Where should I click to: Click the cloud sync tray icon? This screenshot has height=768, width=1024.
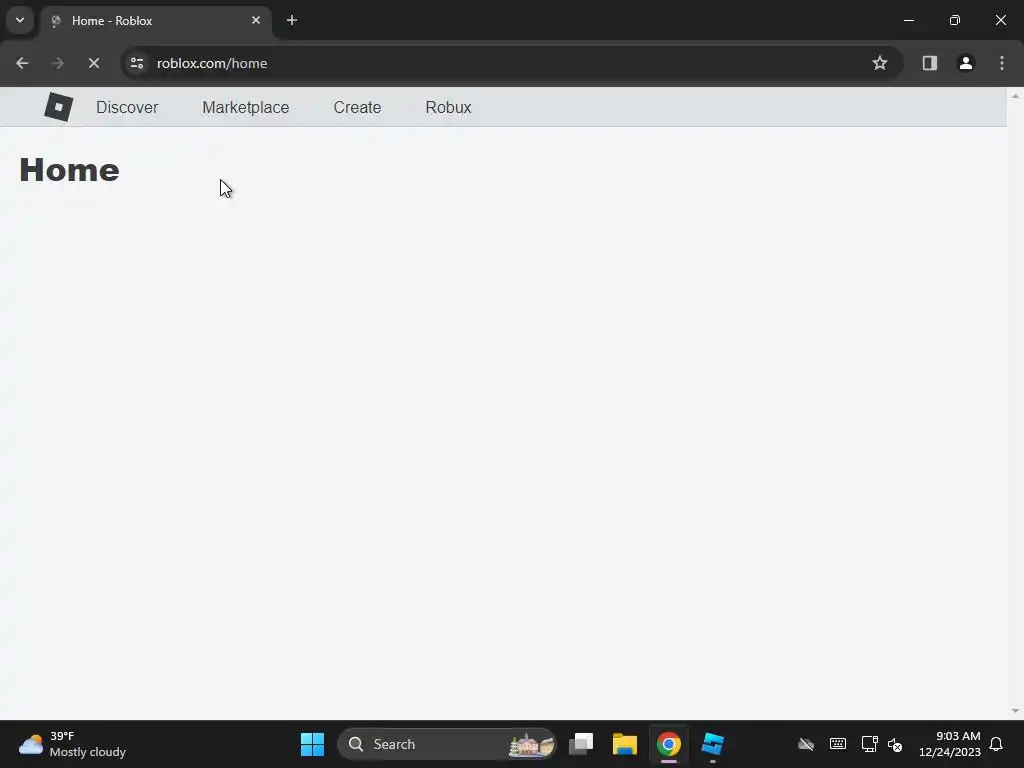806,744
